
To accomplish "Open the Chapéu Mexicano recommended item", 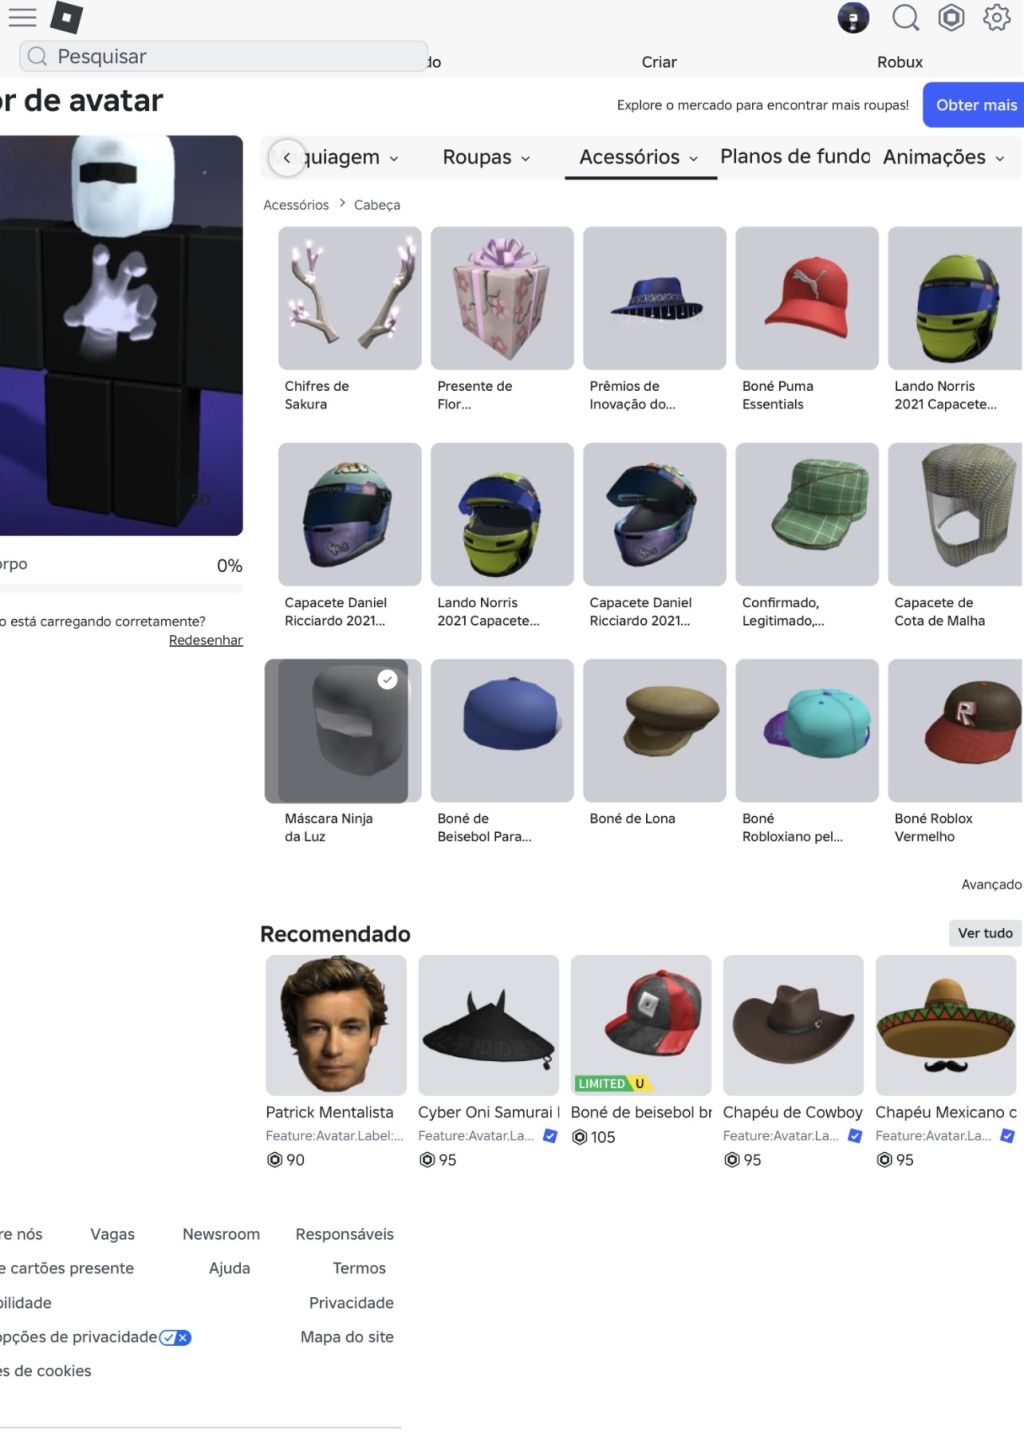I will pos(946,1025).
